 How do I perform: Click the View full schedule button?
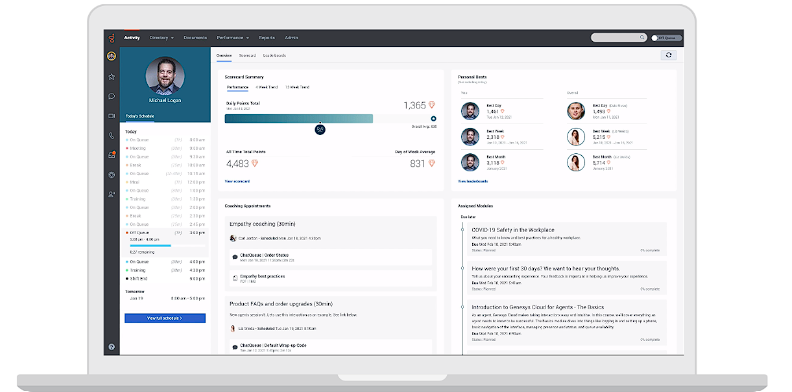[165, 318]
